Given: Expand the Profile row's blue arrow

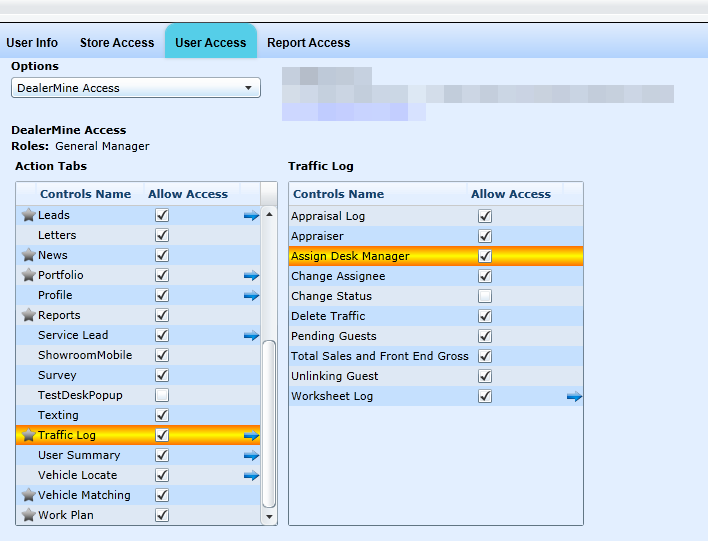Looking at the screenshot, I should (x=251, y=296).
